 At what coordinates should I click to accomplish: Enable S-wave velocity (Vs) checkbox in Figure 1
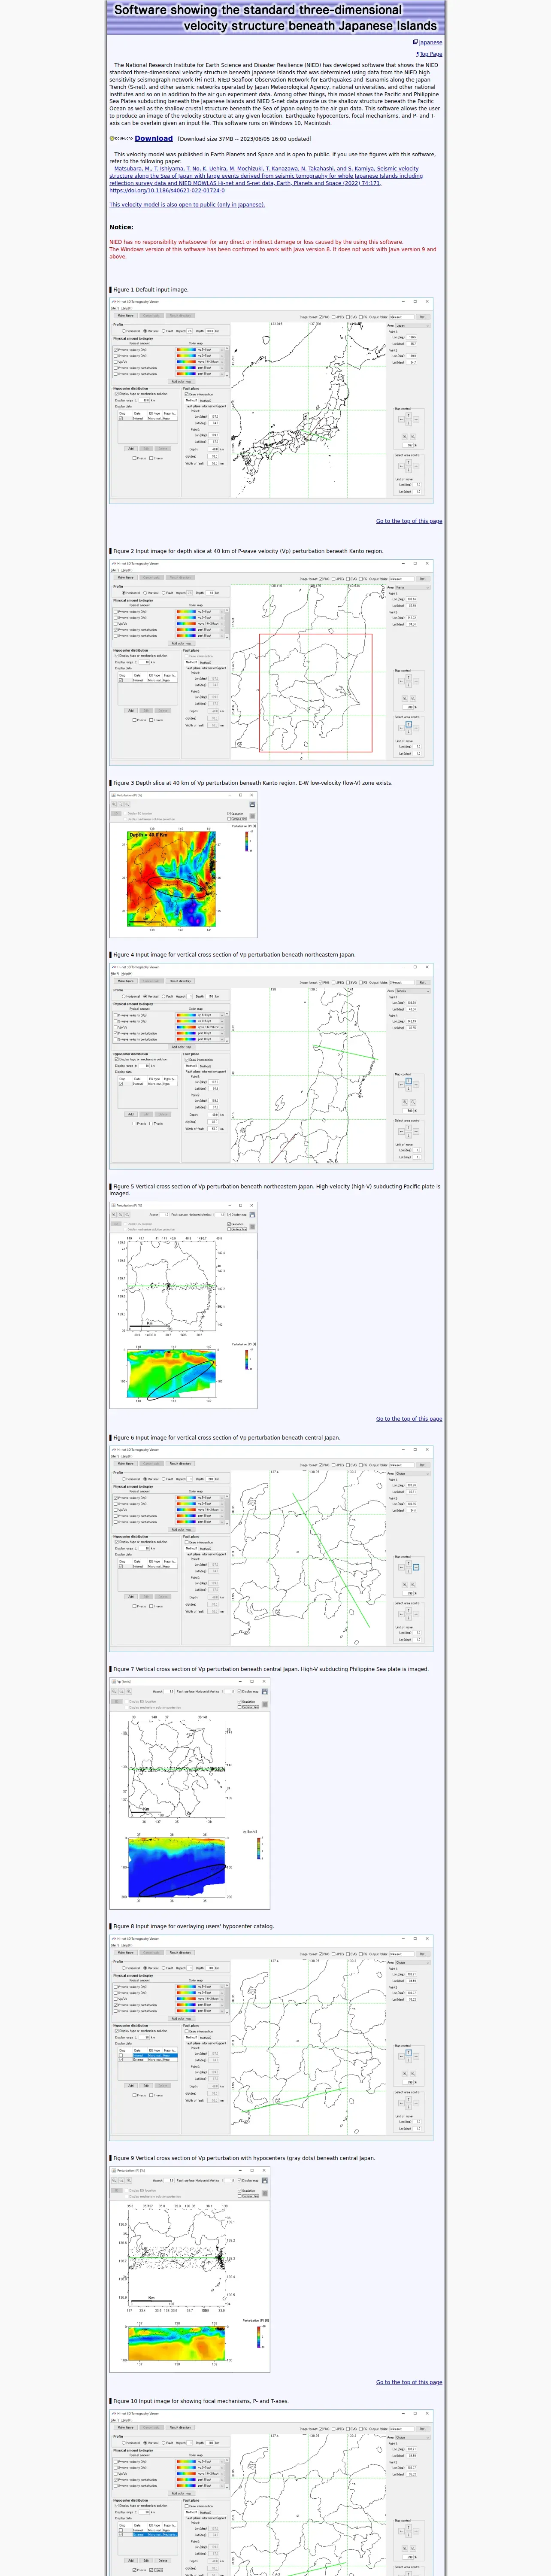point(116,356)
